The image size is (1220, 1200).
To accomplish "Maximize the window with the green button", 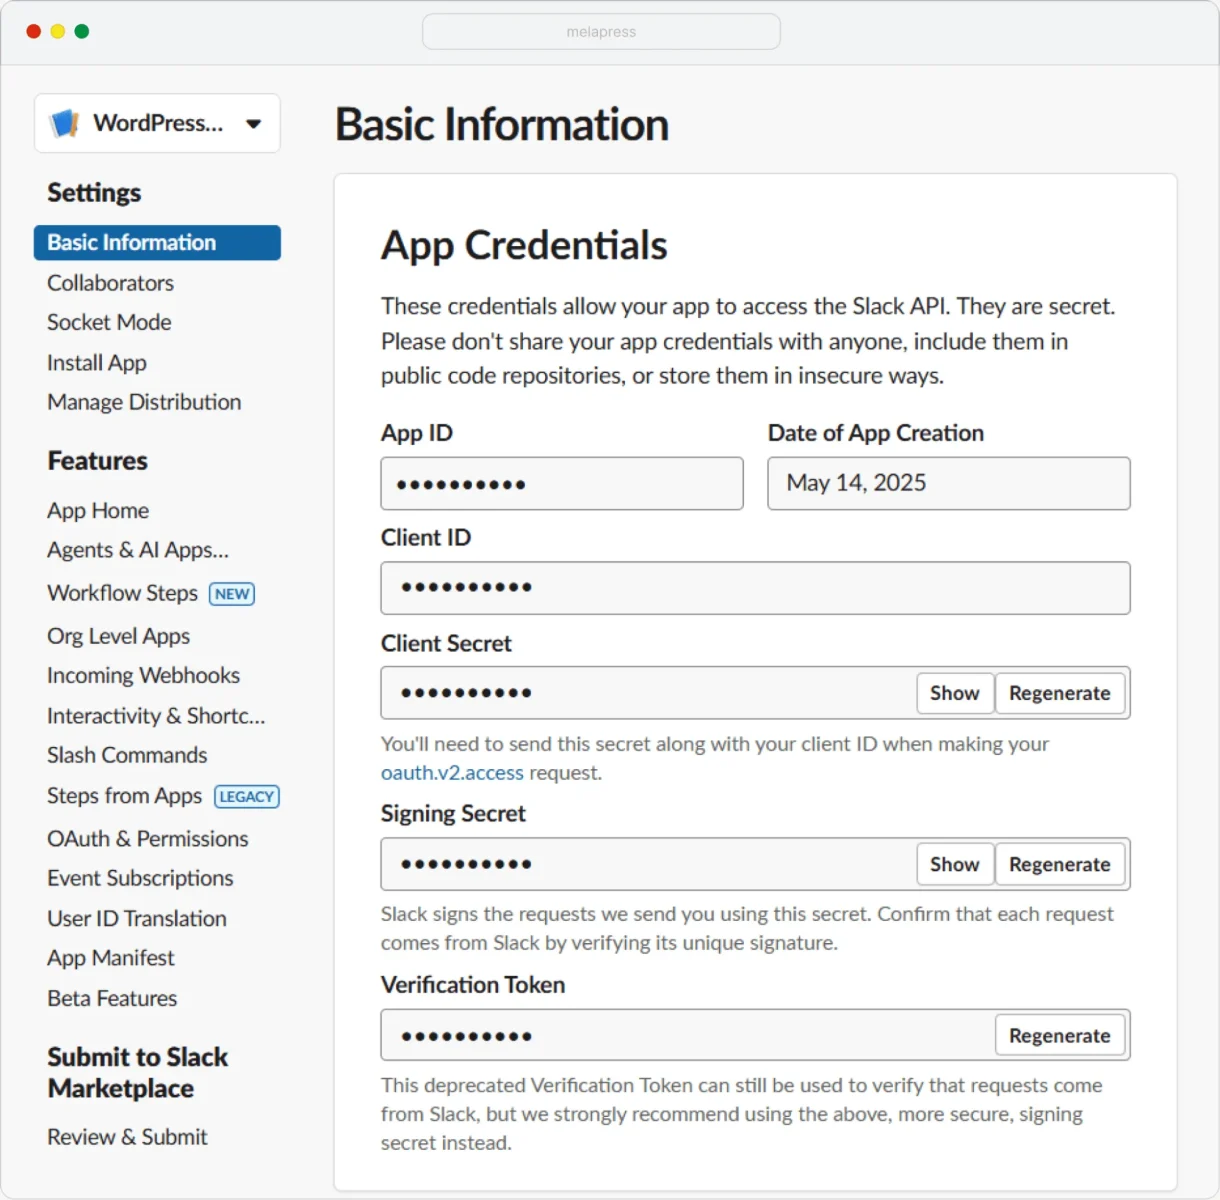I will pos(82,32).
